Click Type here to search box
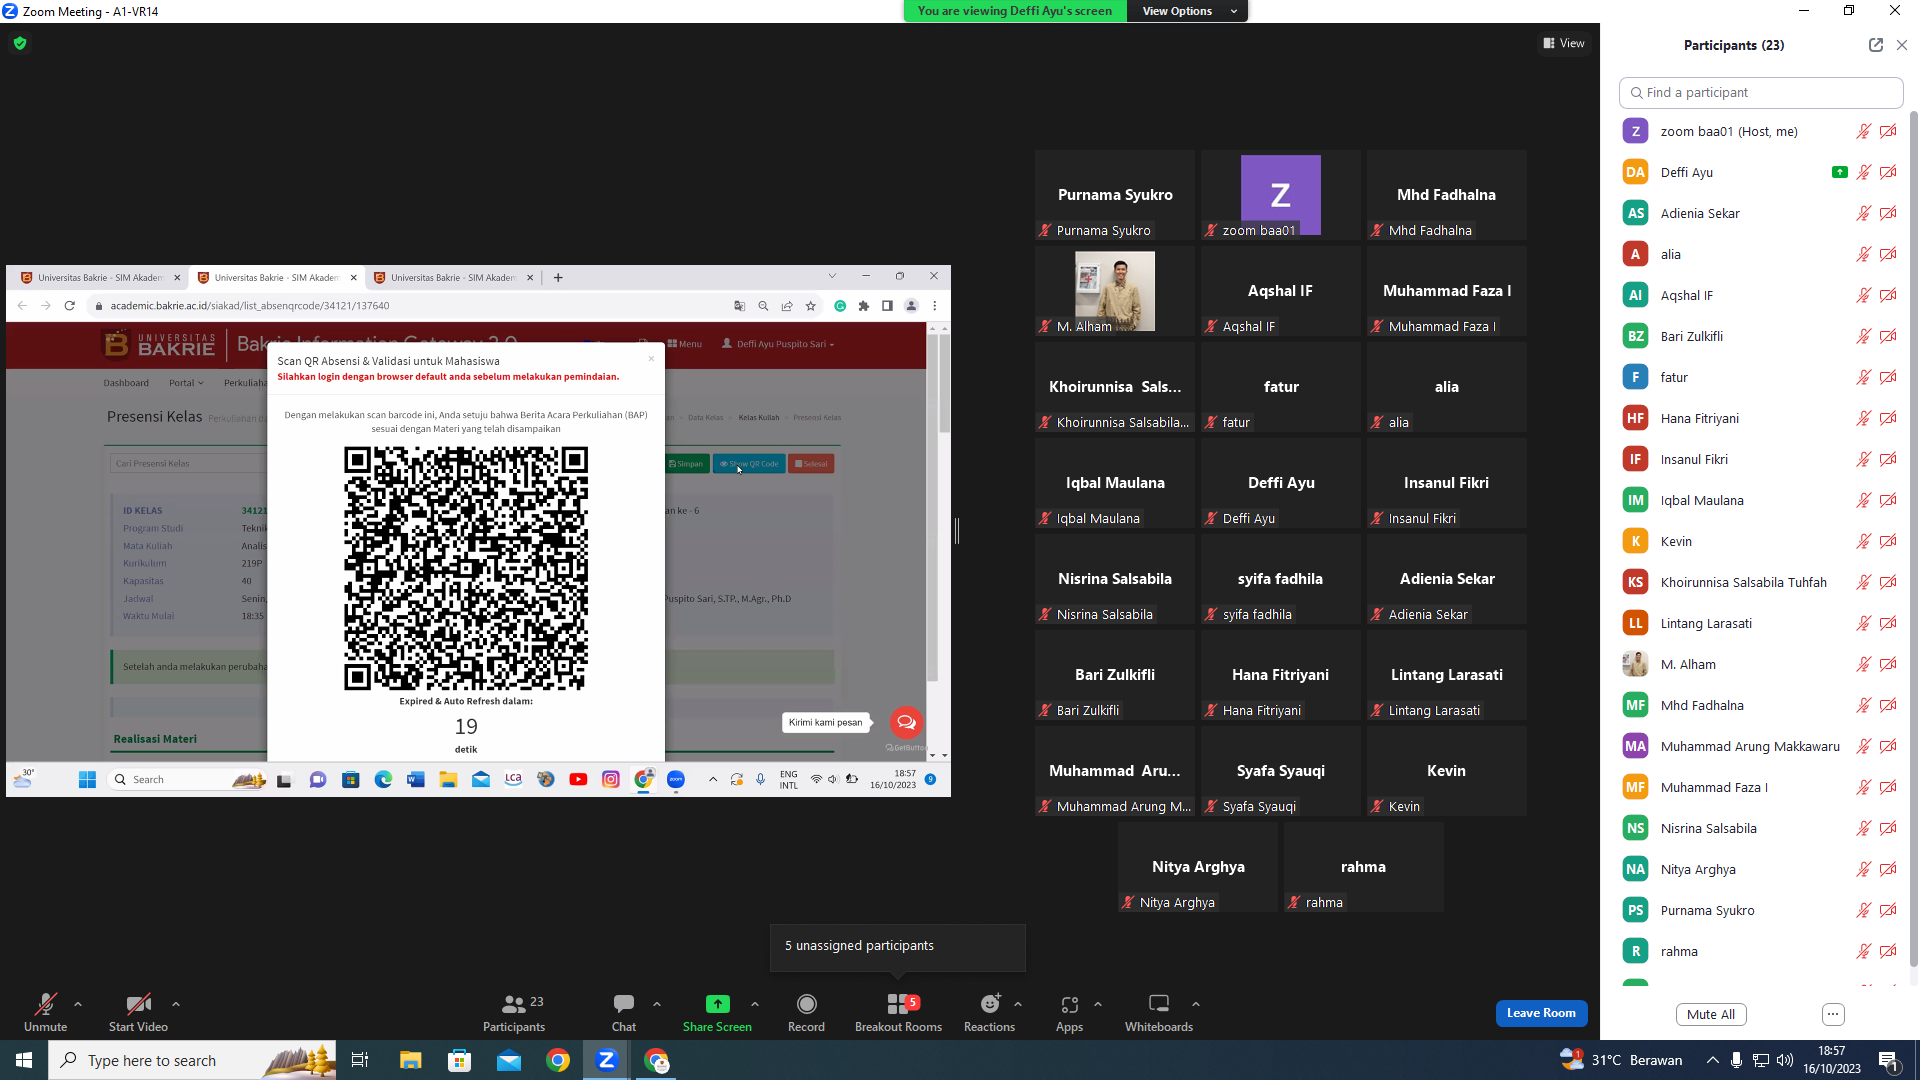Viewport: 1920px width, 1080px height. coord(193,1060)
